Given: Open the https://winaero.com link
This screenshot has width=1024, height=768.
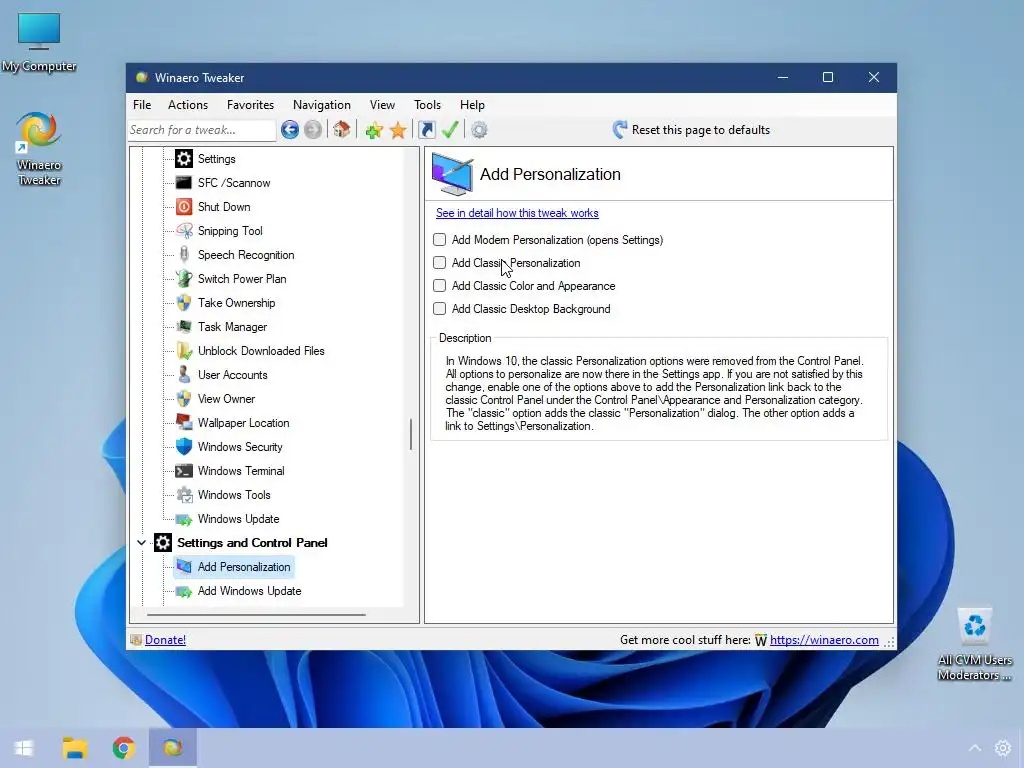Looking at the screenshot, I should point(824,640).
